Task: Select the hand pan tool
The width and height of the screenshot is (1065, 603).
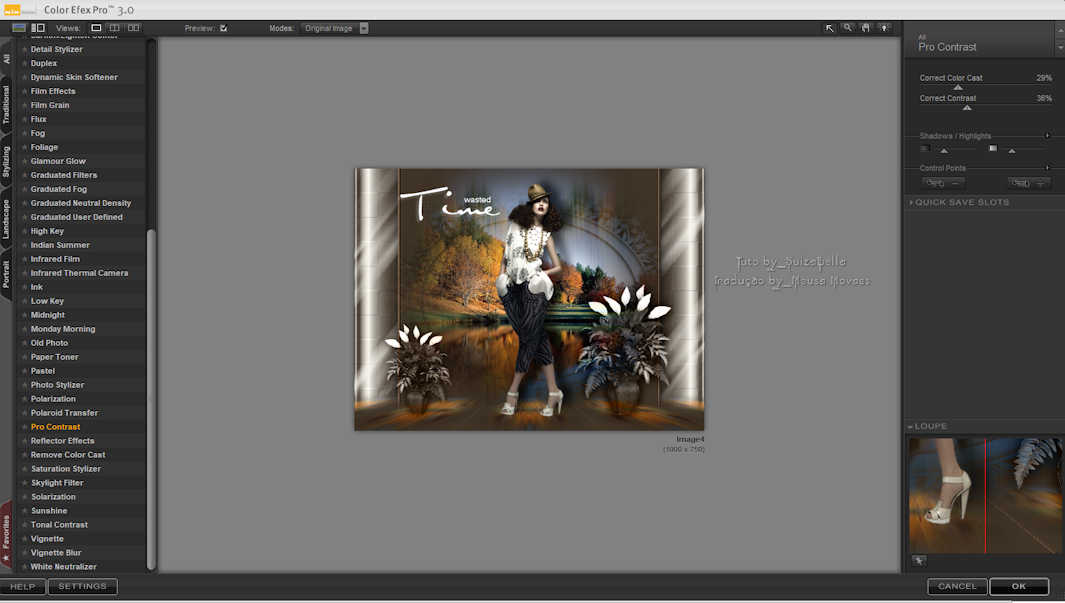Action: point(866,28)
